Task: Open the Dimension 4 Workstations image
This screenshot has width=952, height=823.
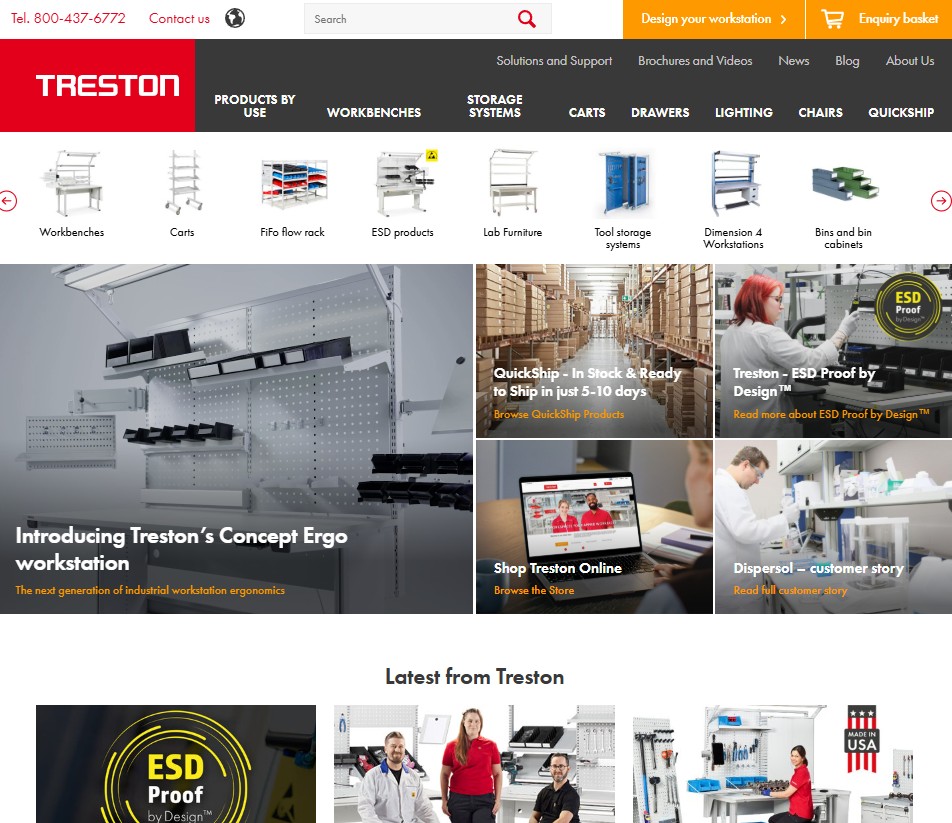Action: (x=735, y=183)
